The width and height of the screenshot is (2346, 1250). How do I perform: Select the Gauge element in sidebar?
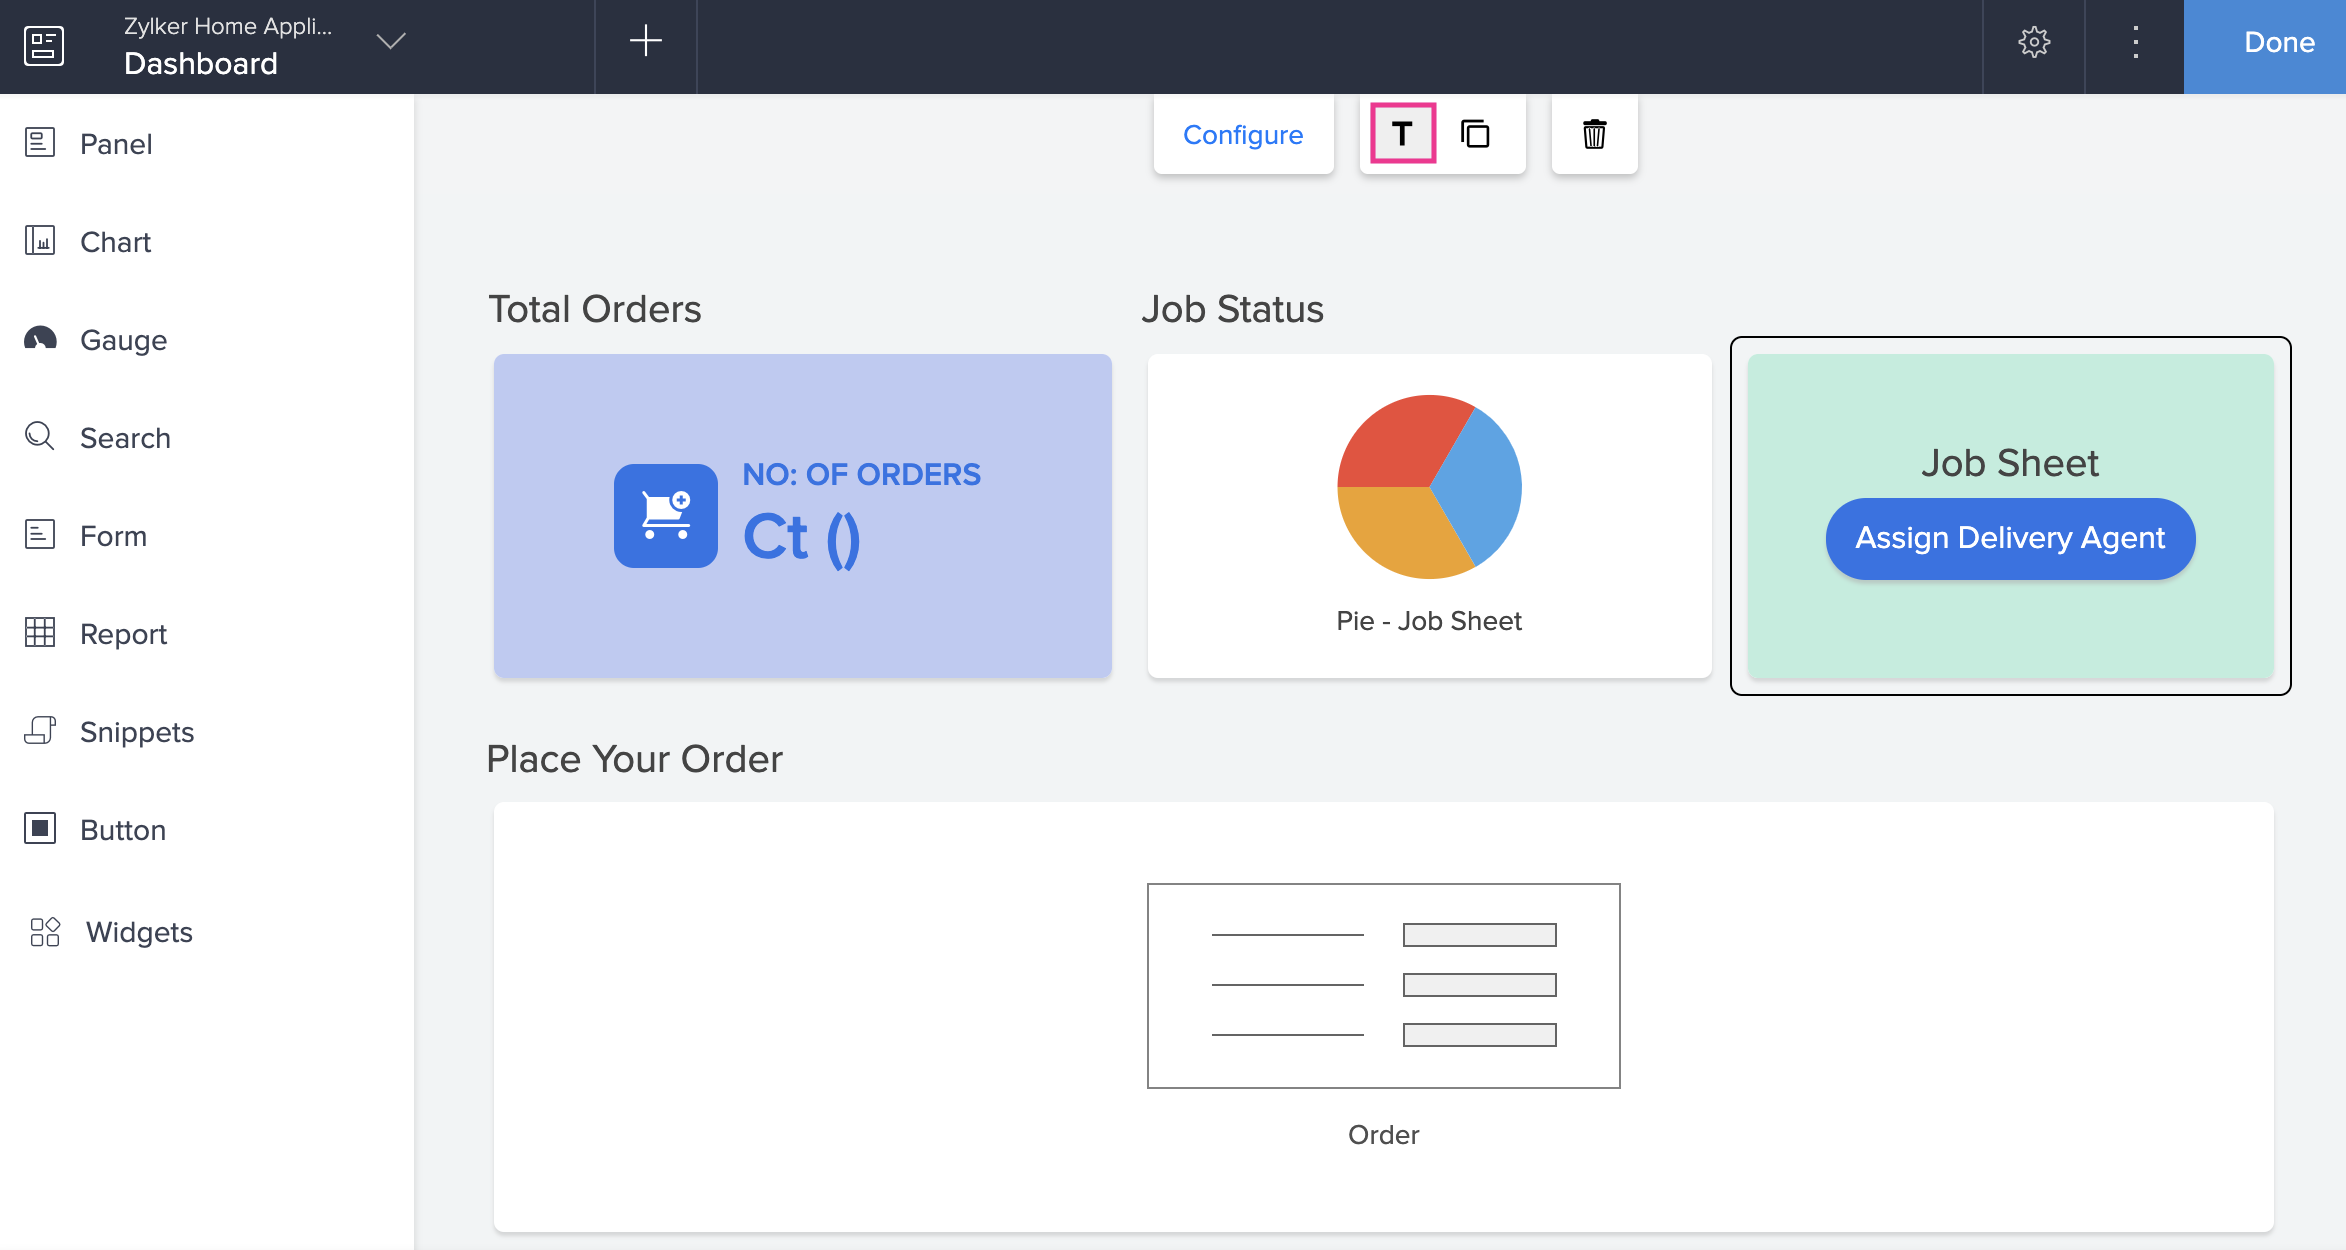122,340
